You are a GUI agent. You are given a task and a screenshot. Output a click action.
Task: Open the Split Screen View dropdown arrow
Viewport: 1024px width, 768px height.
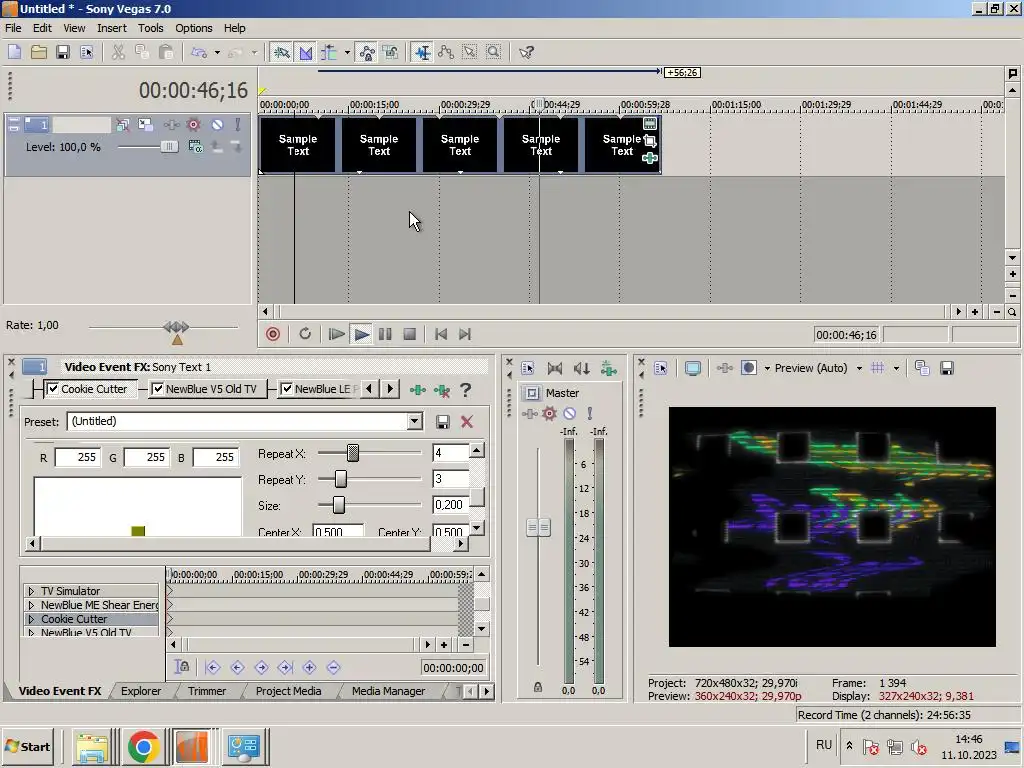click(x=767, y=368)
